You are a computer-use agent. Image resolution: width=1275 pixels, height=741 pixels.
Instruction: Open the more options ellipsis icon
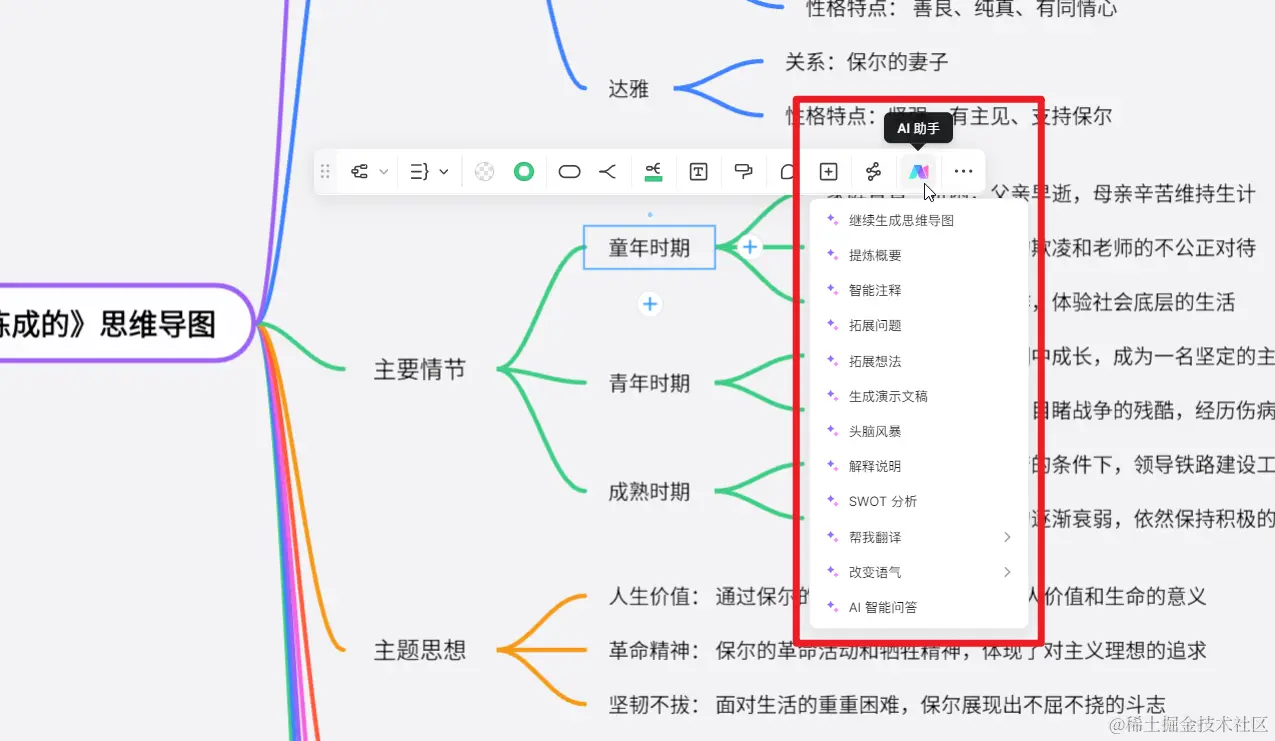[x=963, y=171]
